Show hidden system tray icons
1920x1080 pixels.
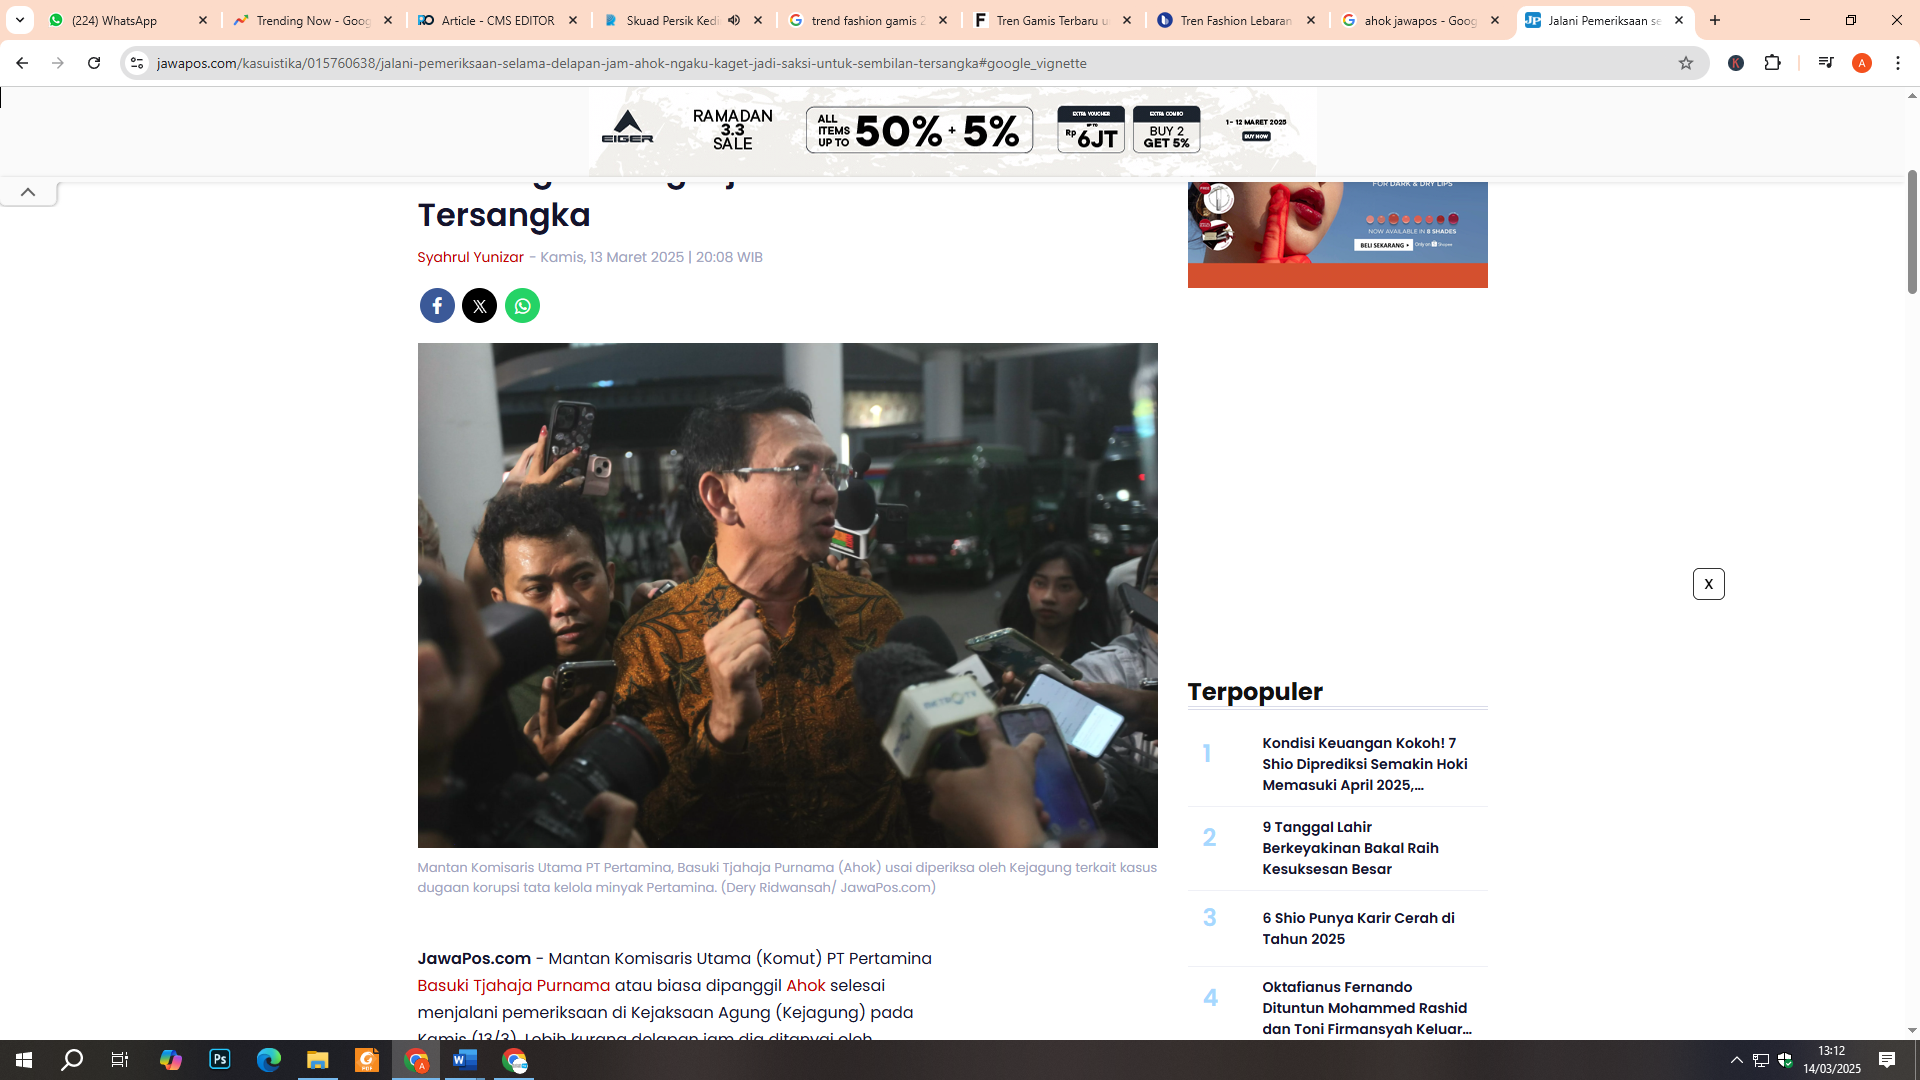(x=1737, y=1060)
